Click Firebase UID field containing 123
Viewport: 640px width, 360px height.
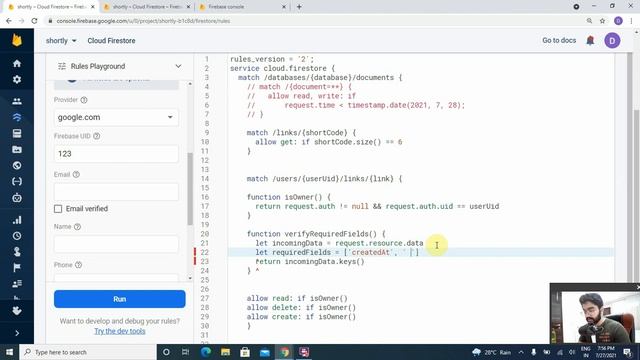coord(116,154)
